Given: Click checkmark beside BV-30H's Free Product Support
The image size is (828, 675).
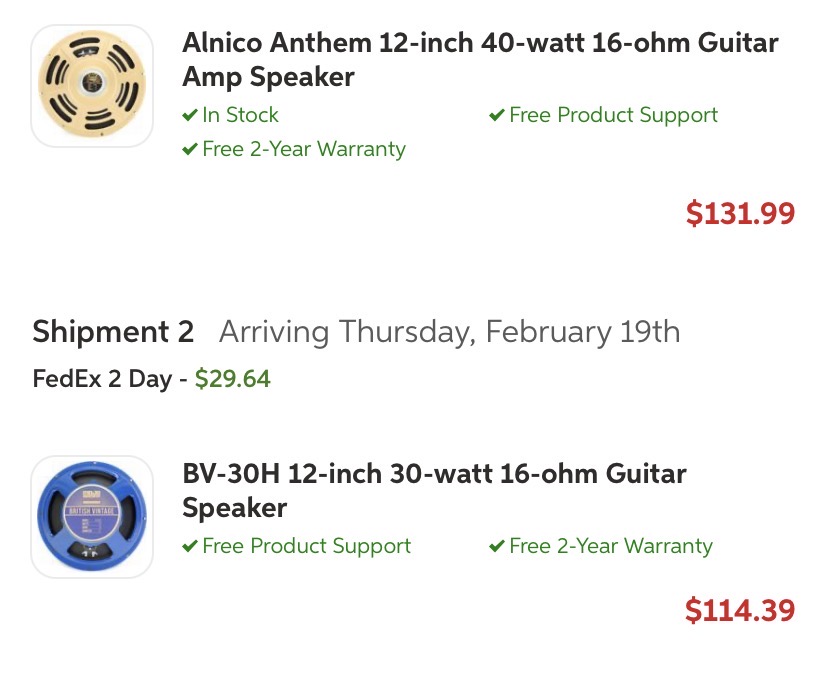Looking at the screenshot, I should (x=190, y=547).
